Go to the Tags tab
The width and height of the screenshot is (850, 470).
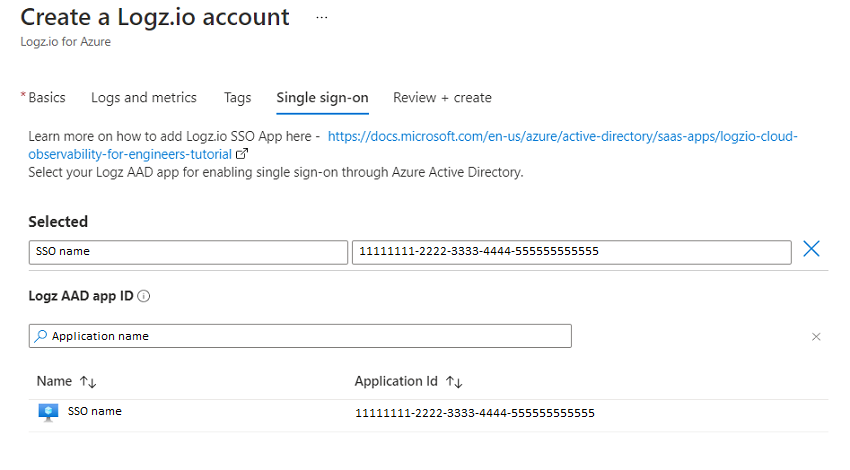237,98
